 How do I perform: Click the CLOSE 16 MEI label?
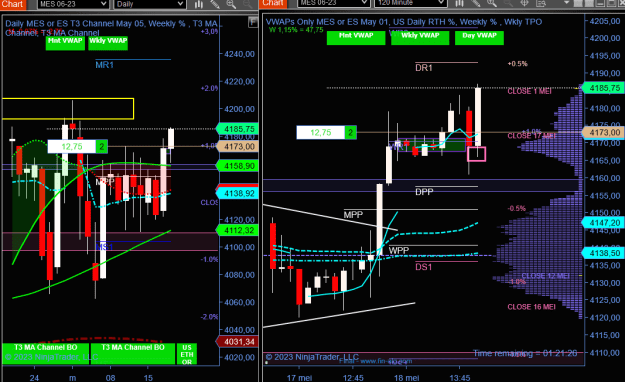click(531, 307)
